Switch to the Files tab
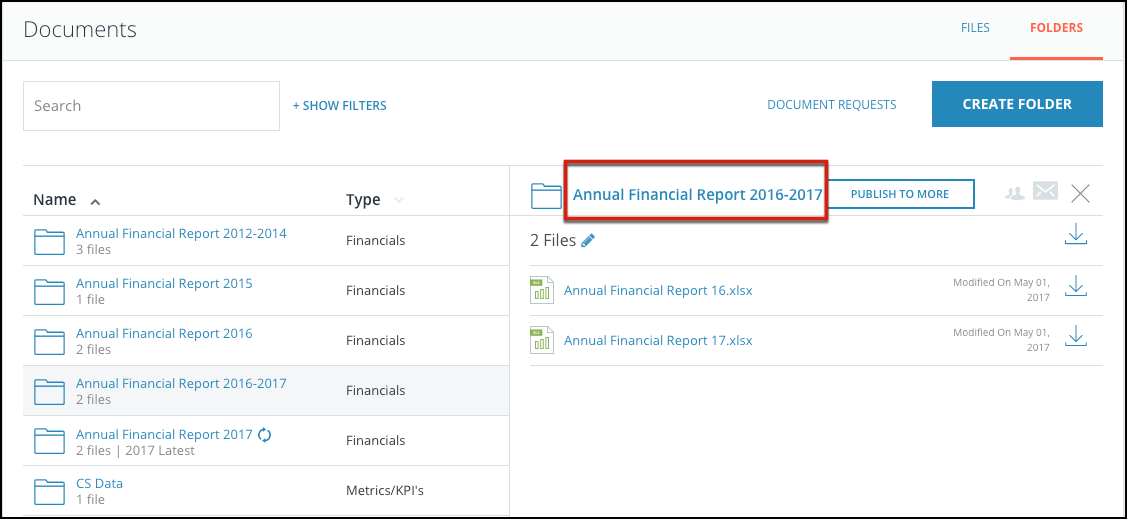 pyautogui.click(x=975, y=28)
